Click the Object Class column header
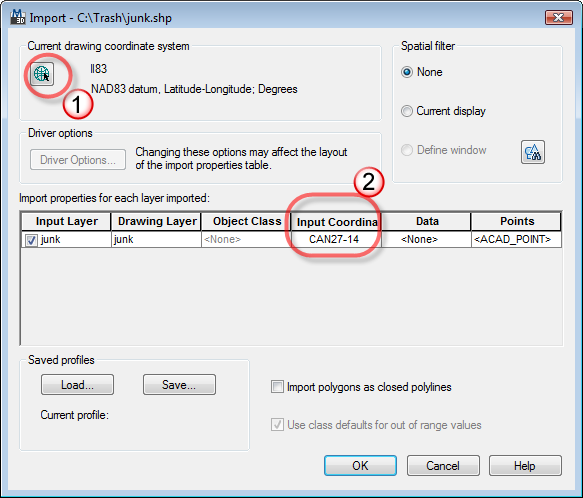Viewport: 583px width, 498px height. [247, 221]
